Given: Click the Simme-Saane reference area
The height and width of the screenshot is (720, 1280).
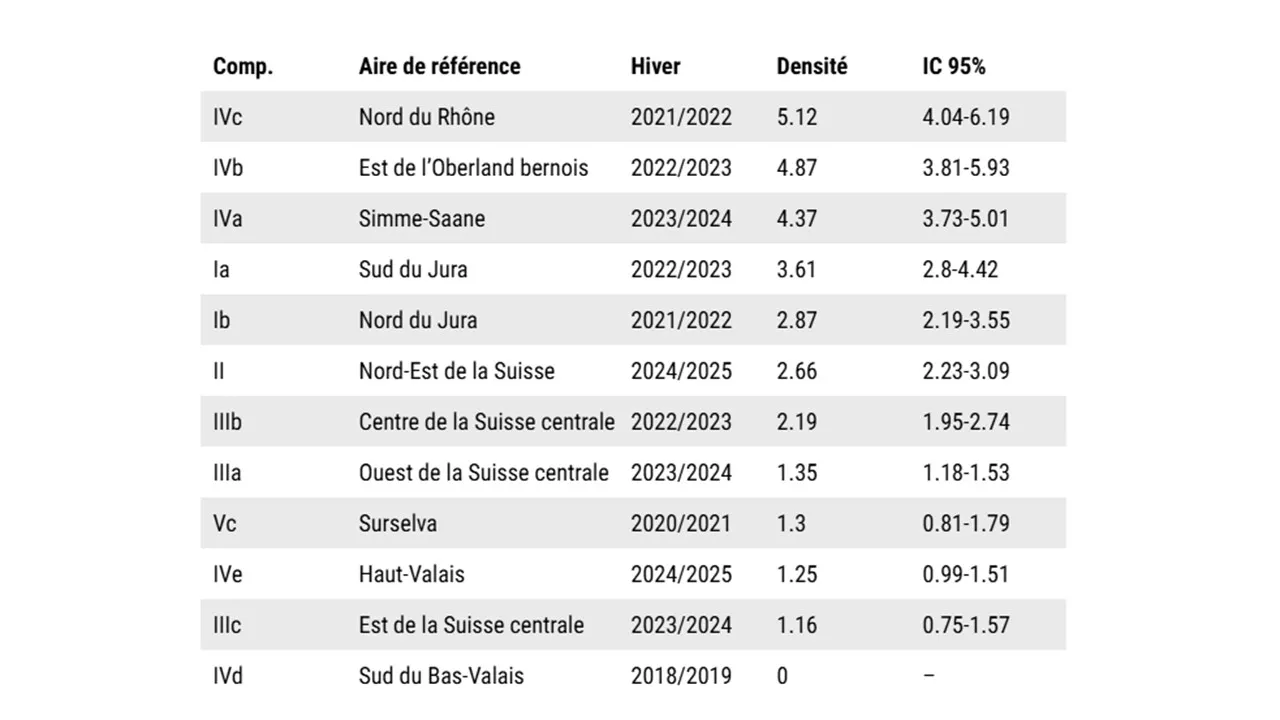Looking at the screenshot, I should 421,219.
